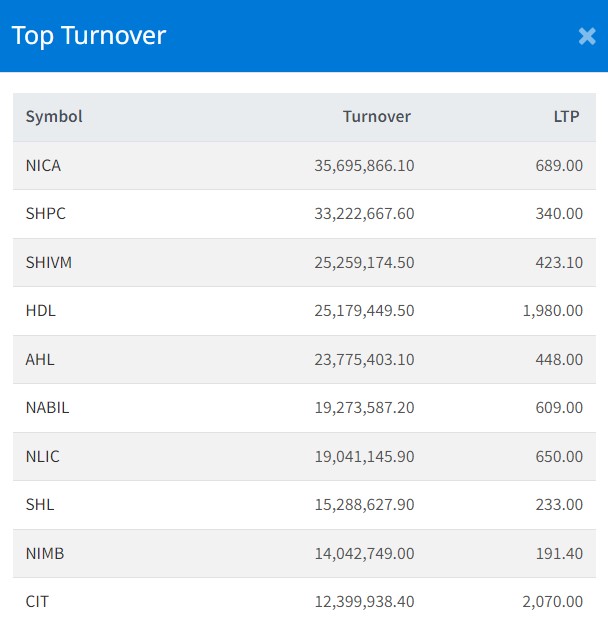Screen dimensions: 608x625
Task: Open the CIT symbol row
Action: [37, 602]
